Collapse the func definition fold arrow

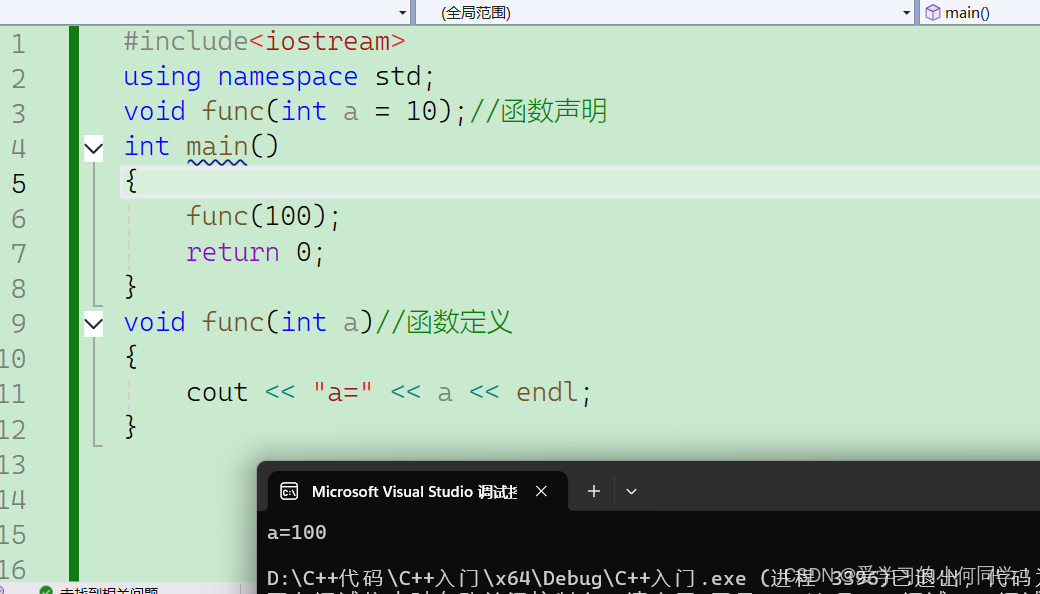pyautogui.click(x=94, y=324)
